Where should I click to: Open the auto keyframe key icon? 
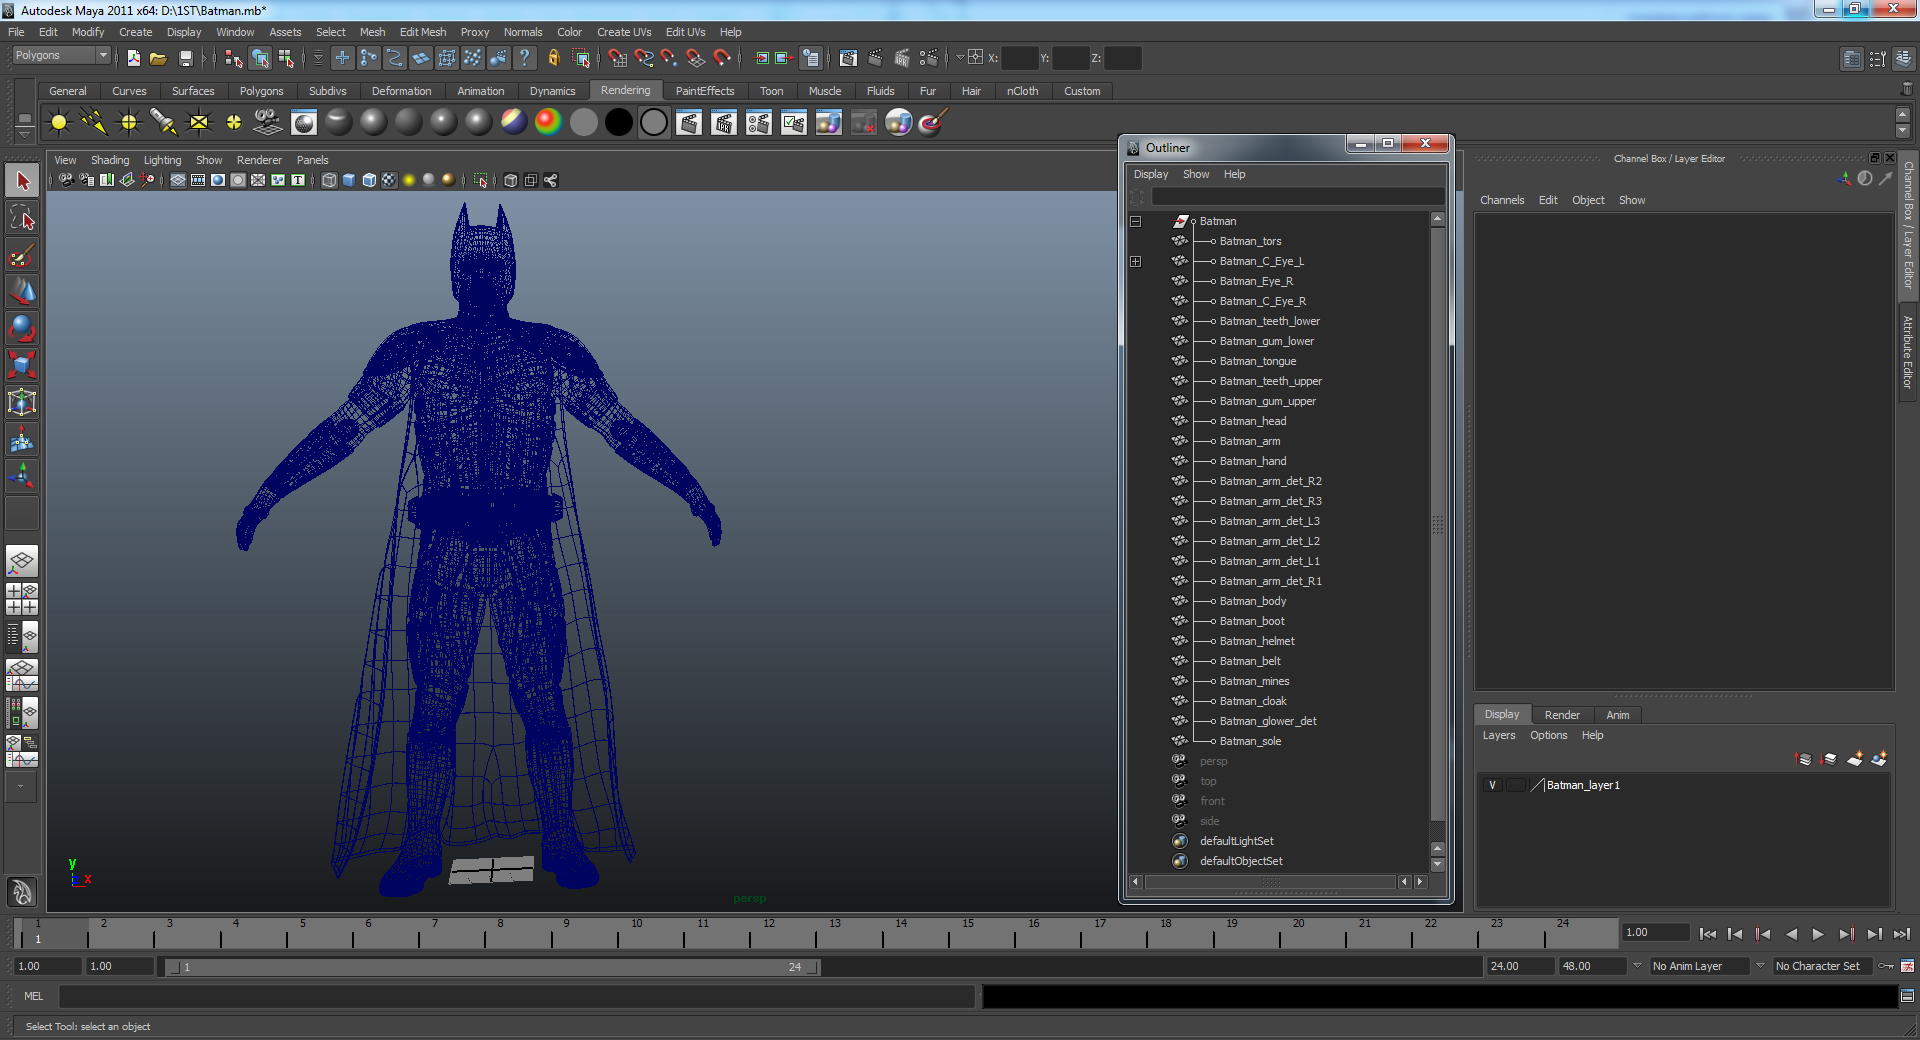click(1886, 966)
